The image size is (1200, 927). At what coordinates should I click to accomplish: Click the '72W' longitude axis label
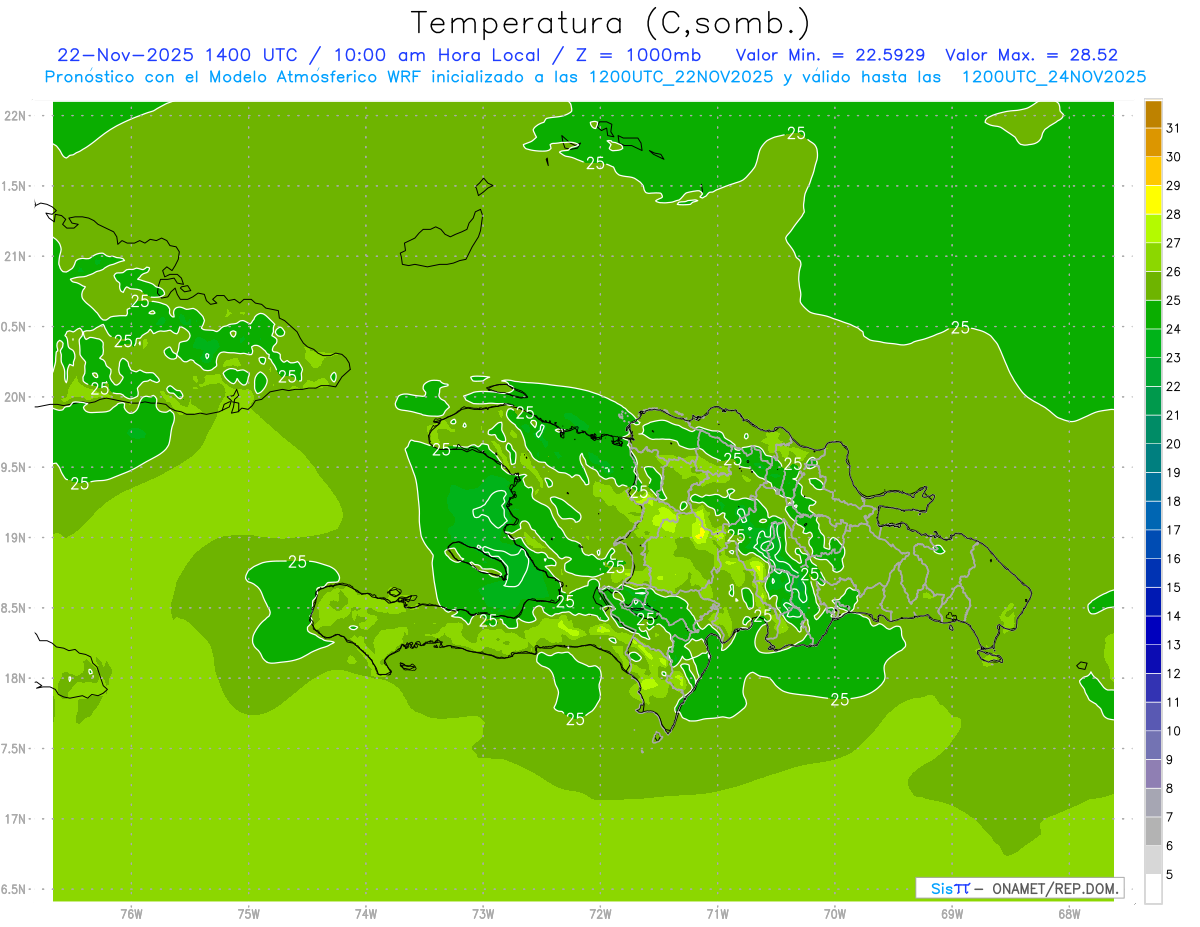600,914
